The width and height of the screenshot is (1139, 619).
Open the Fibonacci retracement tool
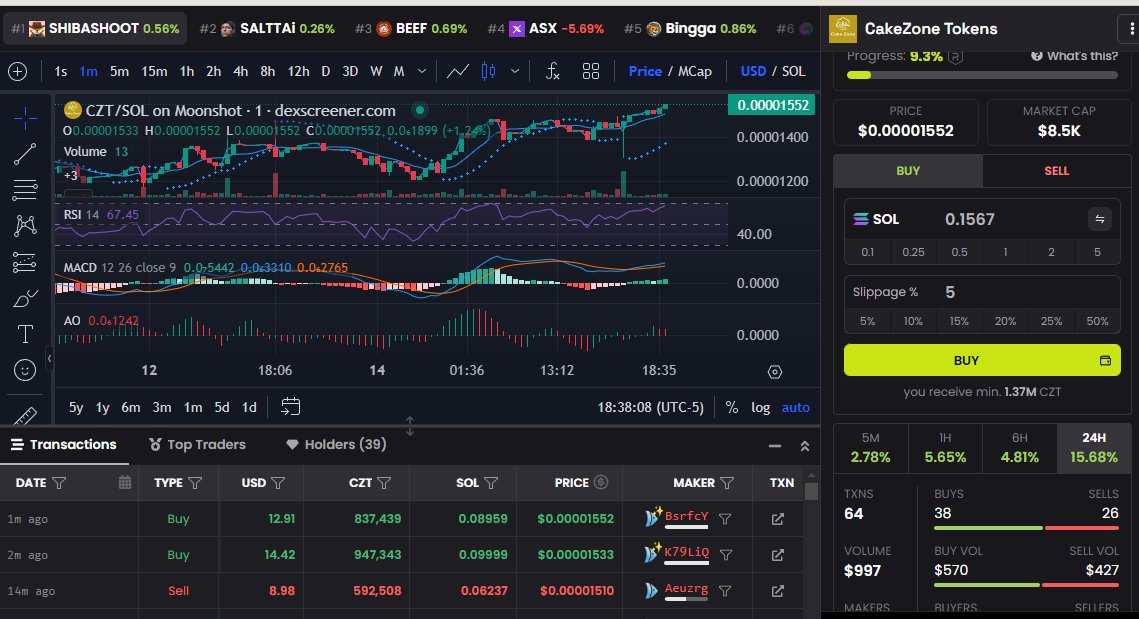(25, 190)
